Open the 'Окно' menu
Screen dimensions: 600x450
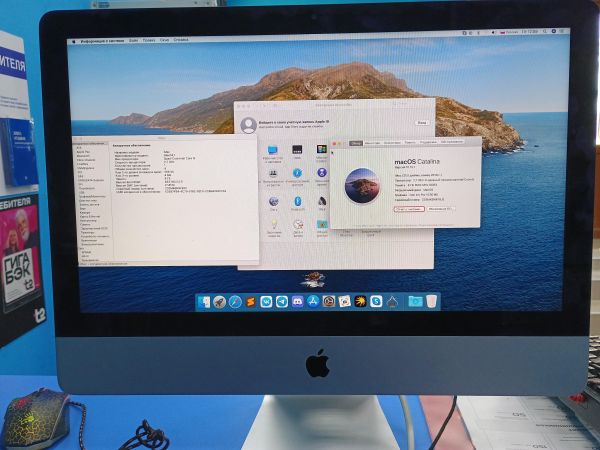tap(164, 40)
